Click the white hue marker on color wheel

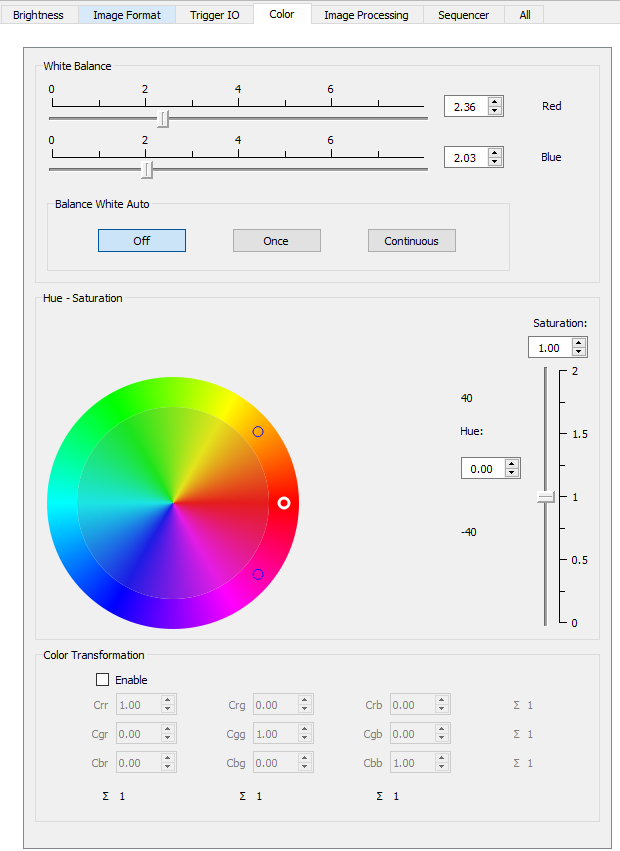(284, 503)
